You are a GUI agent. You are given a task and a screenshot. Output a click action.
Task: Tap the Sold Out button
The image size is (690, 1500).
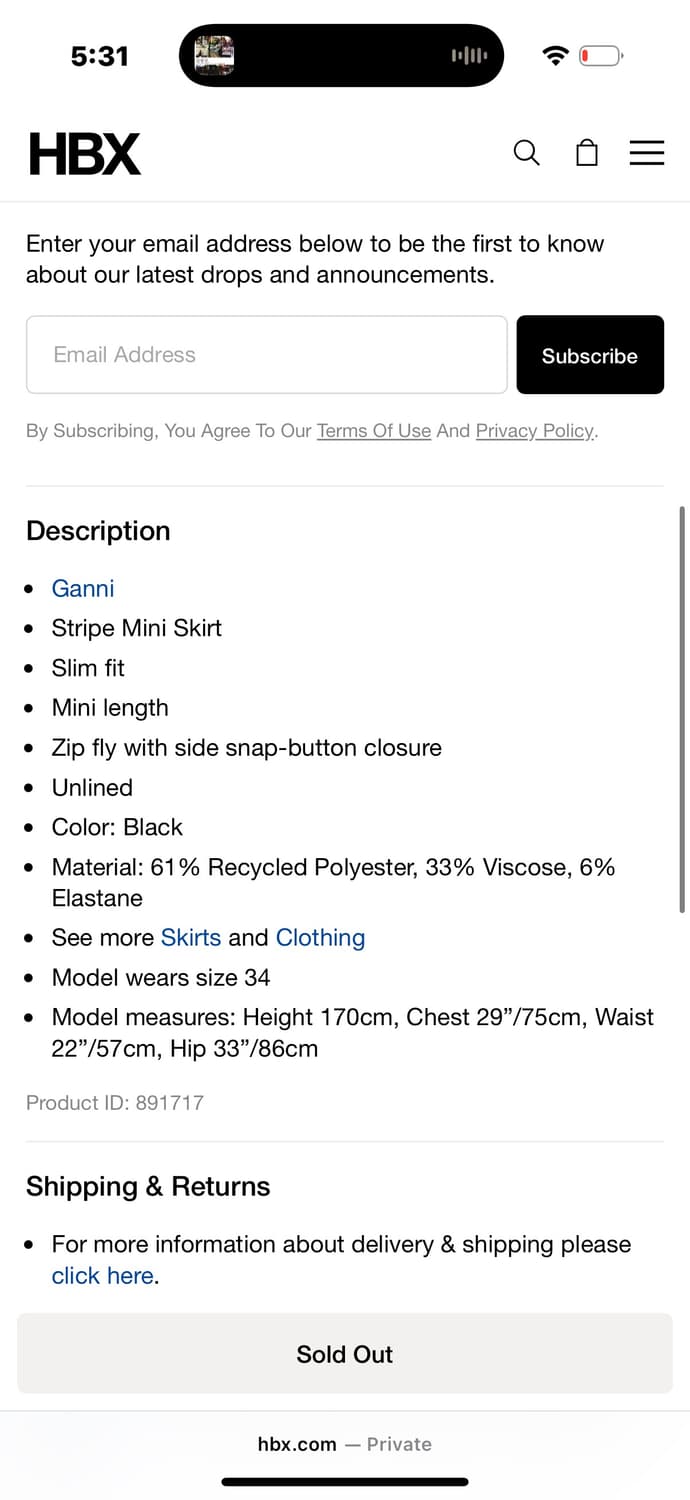tap(345, 1354)
